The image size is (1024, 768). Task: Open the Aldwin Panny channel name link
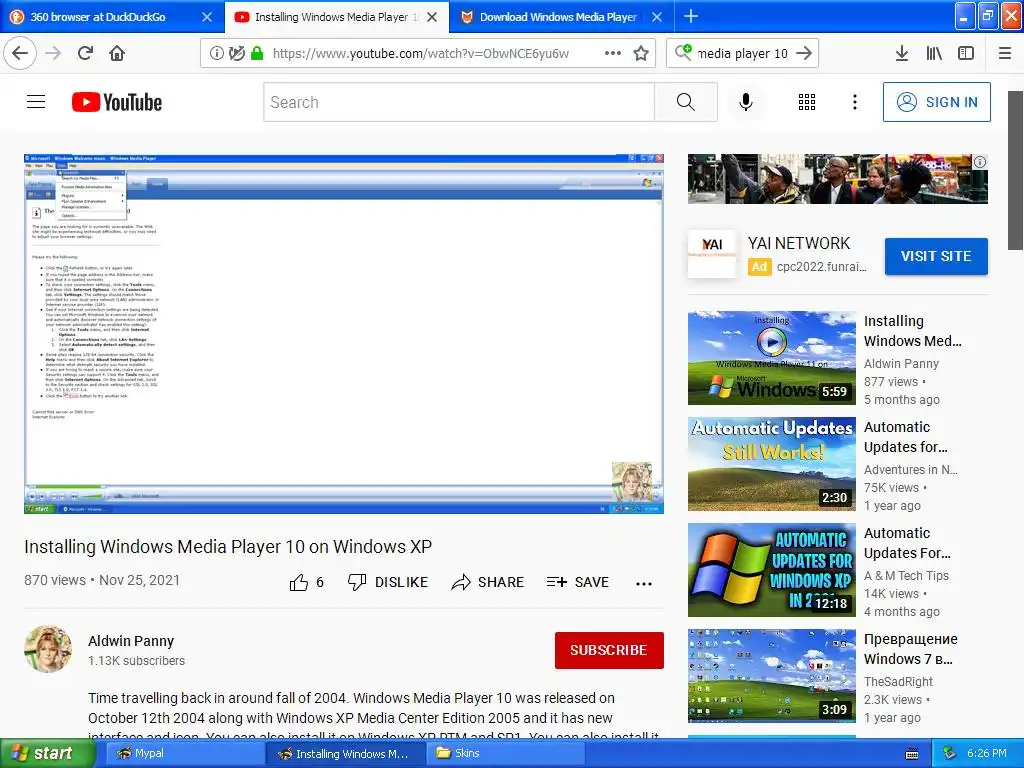point(131,641)
